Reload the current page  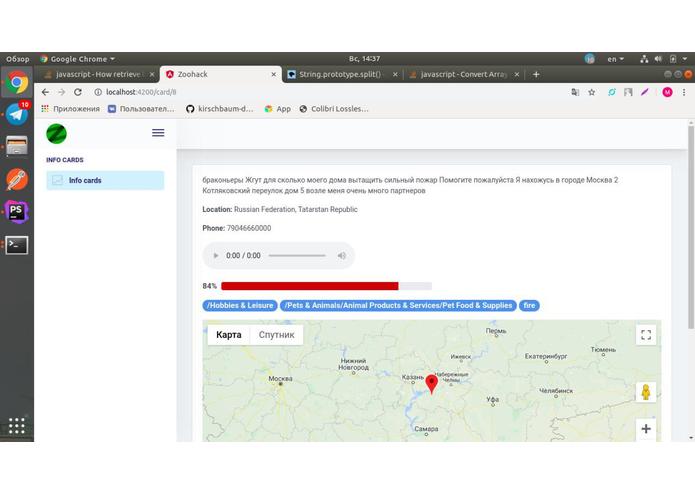pos(78,92)
